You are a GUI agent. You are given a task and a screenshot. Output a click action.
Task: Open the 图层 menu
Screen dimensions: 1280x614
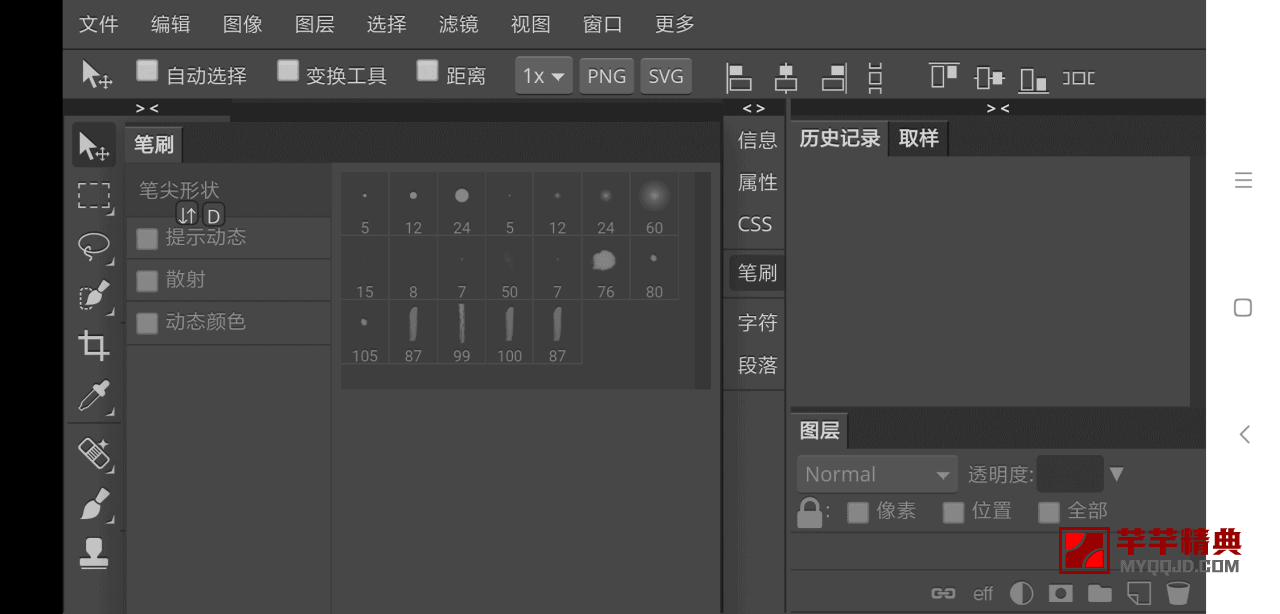click(x=315, y=24)
